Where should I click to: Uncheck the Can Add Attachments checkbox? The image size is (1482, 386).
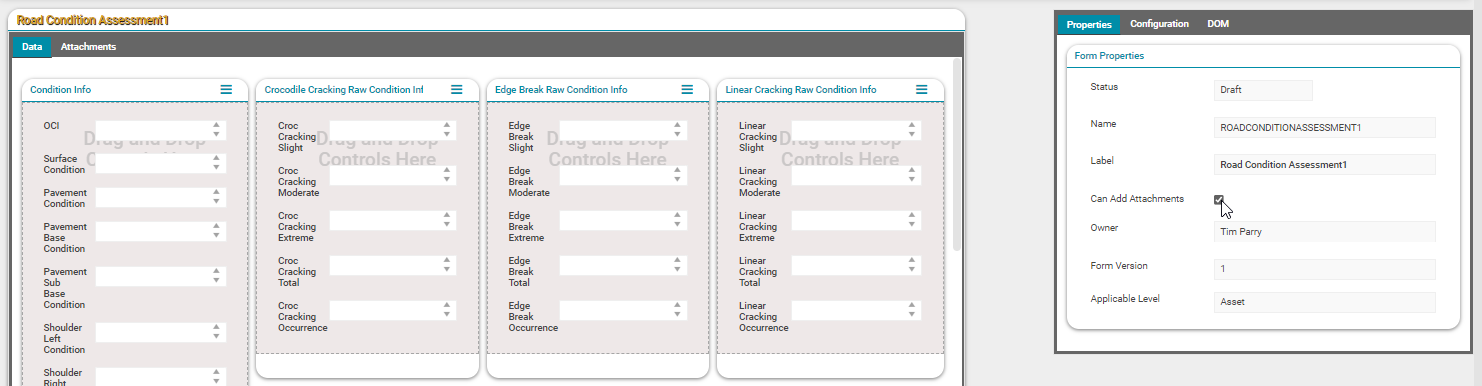(1219, 199)
